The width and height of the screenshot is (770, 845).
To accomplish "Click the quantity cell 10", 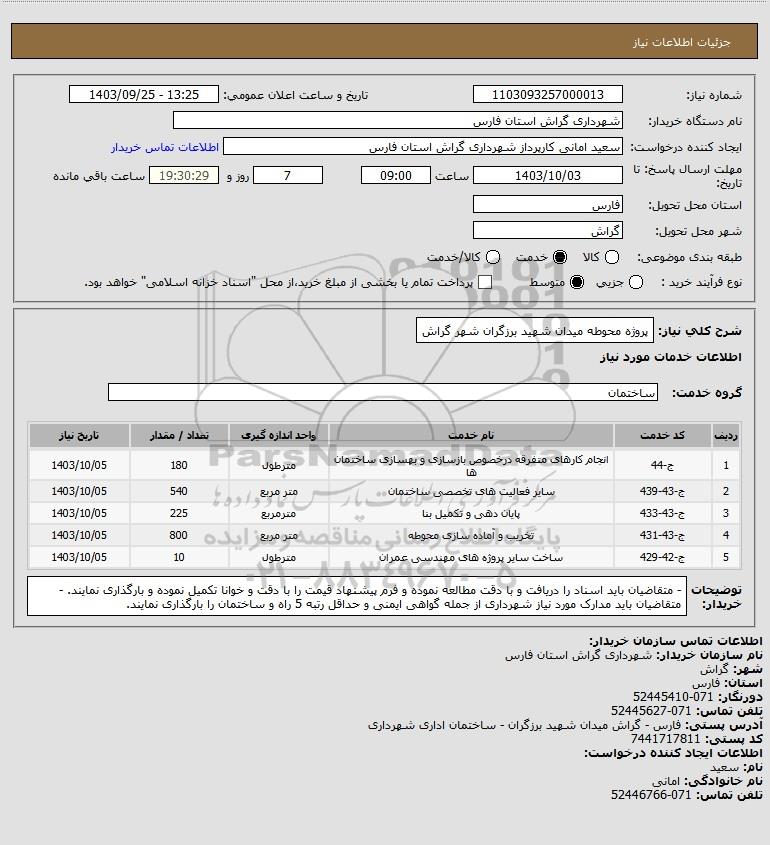I will tap(179, 557).
